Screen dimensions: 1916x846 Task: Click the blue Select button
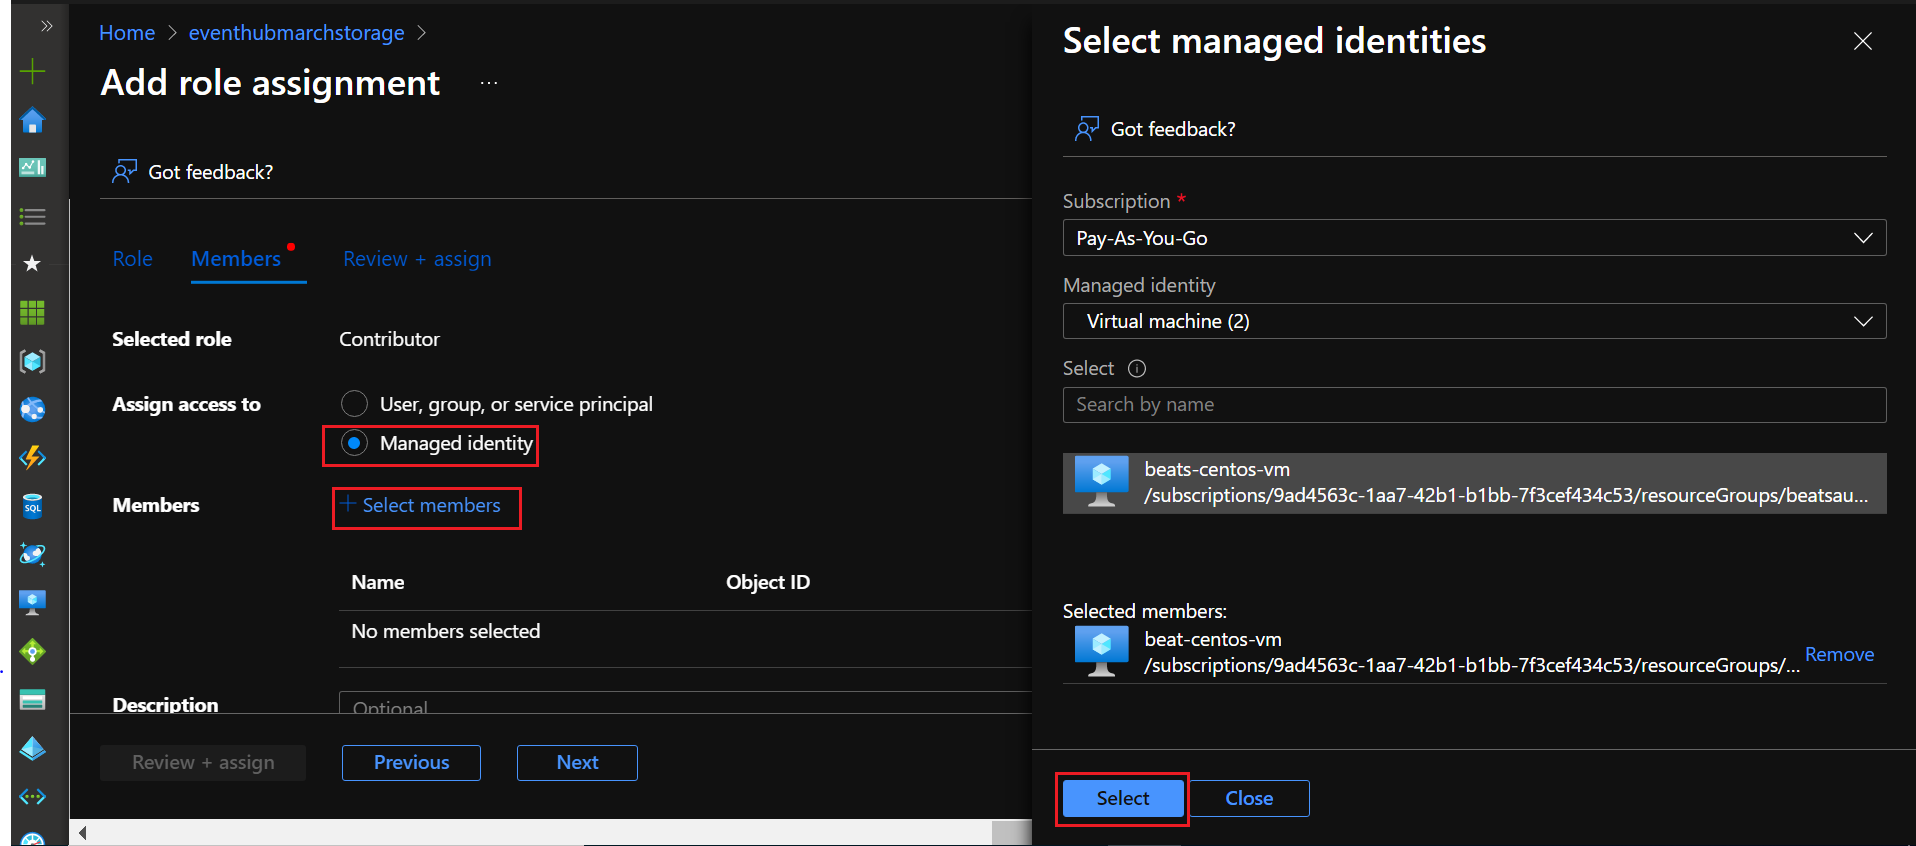tap(1122, 798)
